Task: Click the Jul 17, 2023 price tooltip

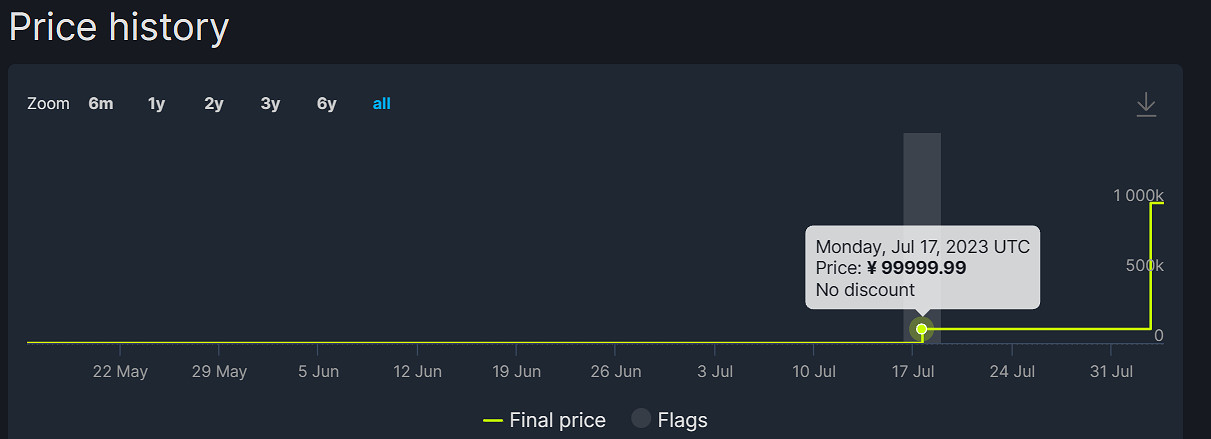Action: coord(922,268)
